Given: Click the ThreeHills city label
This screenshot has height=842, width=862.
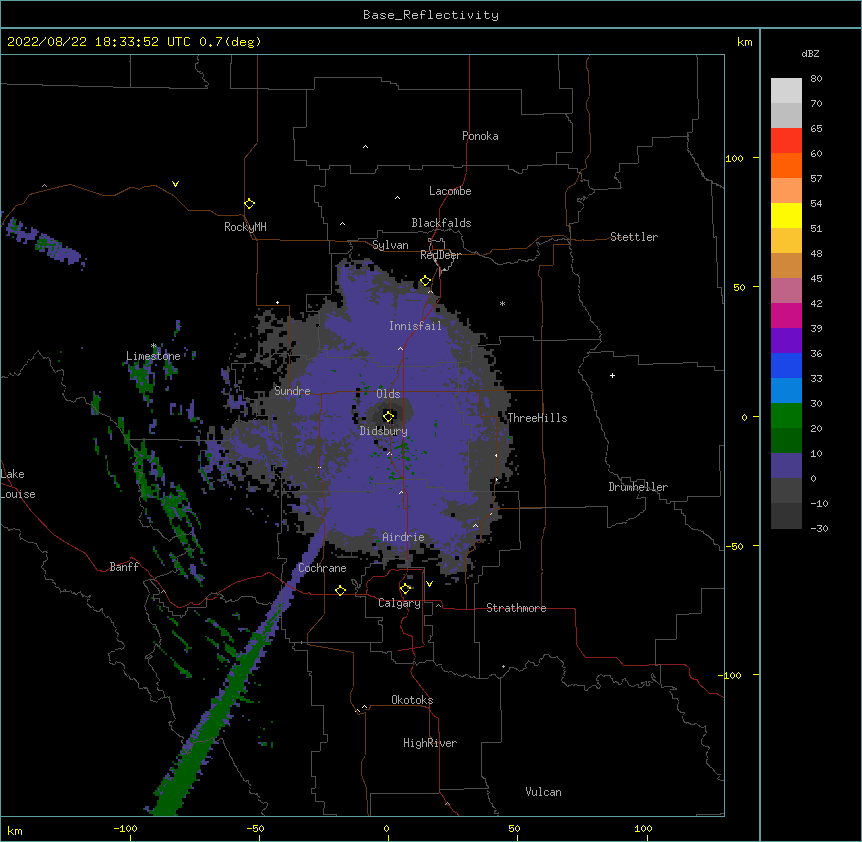Looking at the screenshot, I should 537,418.
